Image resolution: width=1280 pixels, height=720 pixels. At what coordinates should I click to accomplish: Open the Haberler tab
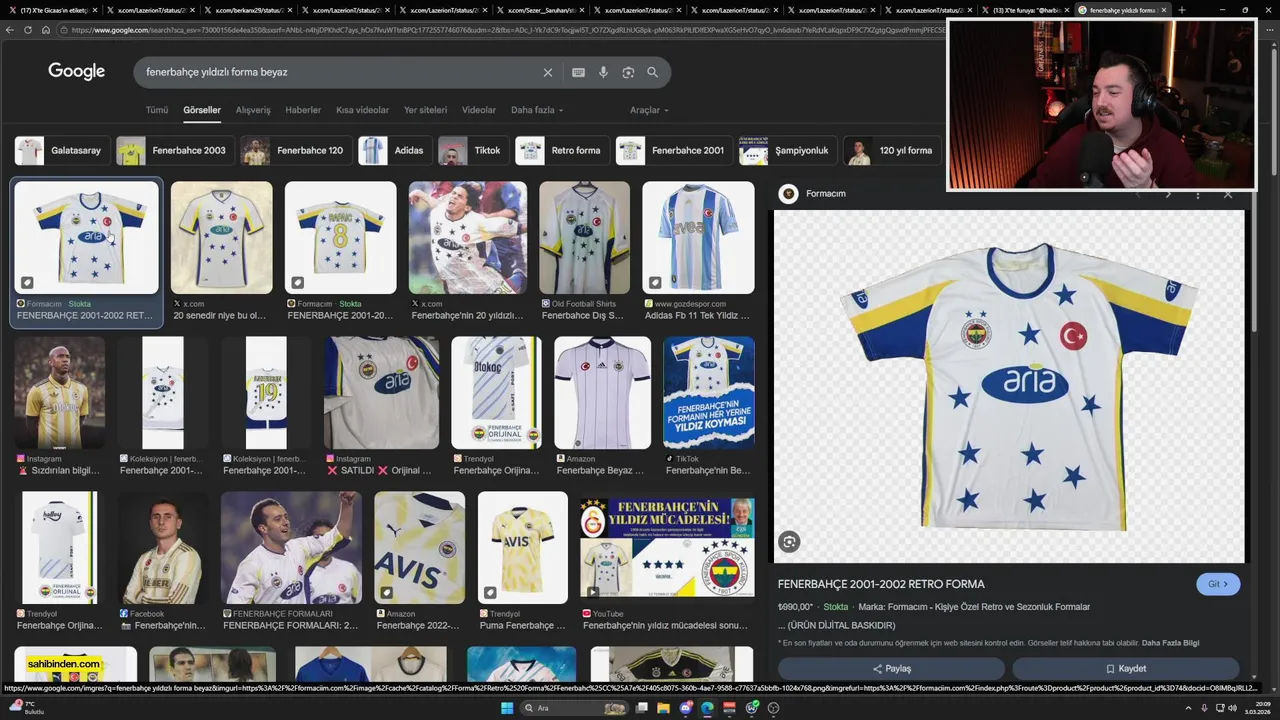pos(303,110)
